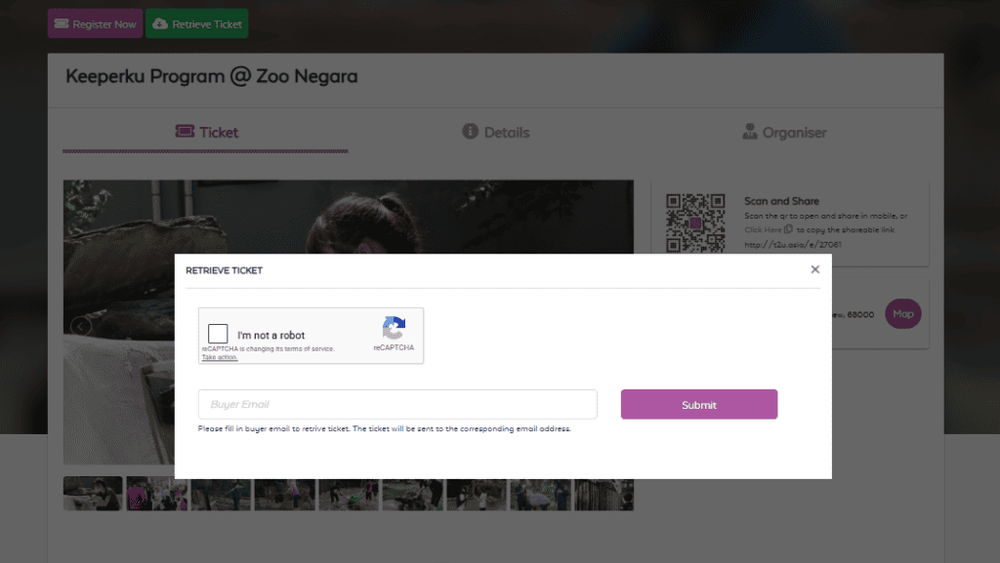The height and width of the screenshot is (563, 1000).
Task: Switch to the Organiser tab
Action: [784, 133]
